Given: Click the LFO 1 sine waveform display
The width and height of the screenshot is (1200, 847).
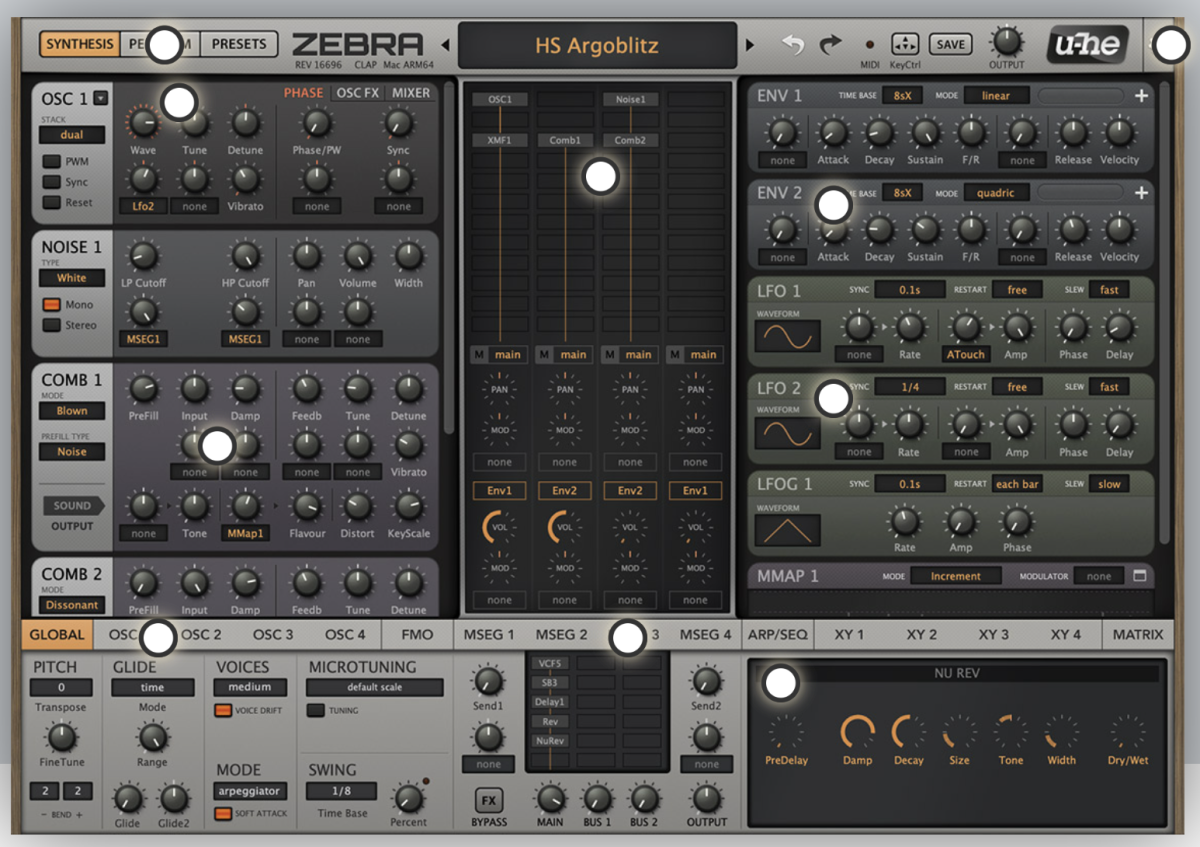Looking at the screenshot, I should click(788, 336).
